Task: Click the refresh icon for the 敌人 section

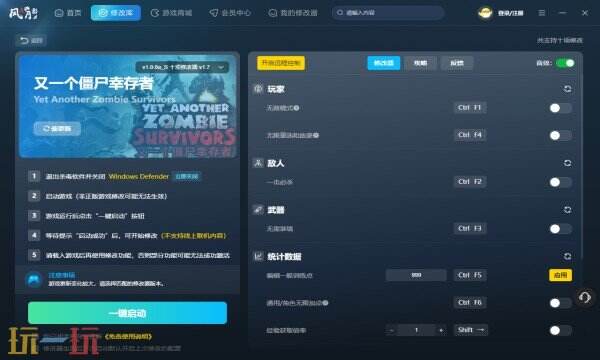Action: pos(567,163)
